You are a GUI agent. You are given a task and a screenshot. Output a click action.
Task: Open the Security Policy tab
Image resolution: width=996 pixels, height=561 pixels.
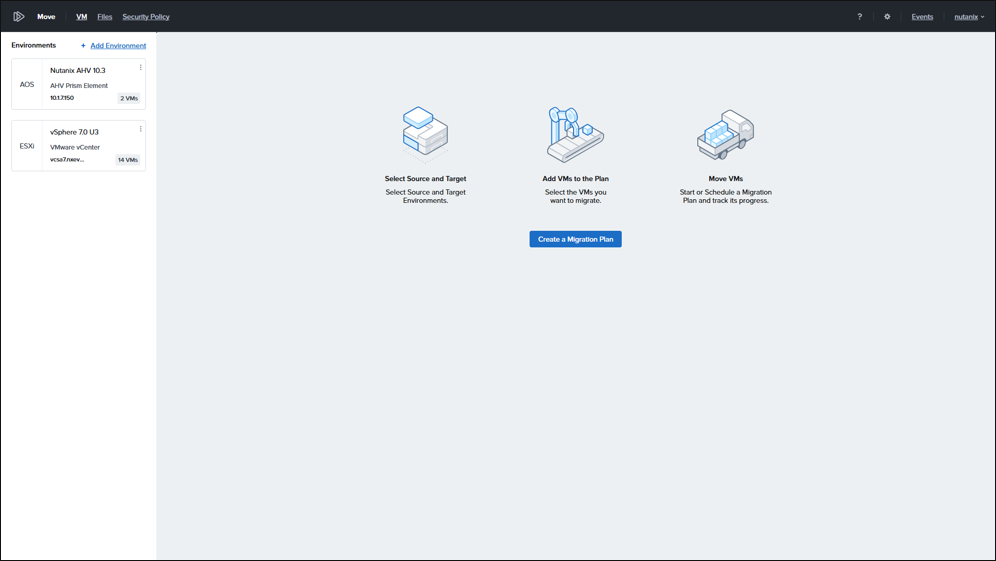146,17
